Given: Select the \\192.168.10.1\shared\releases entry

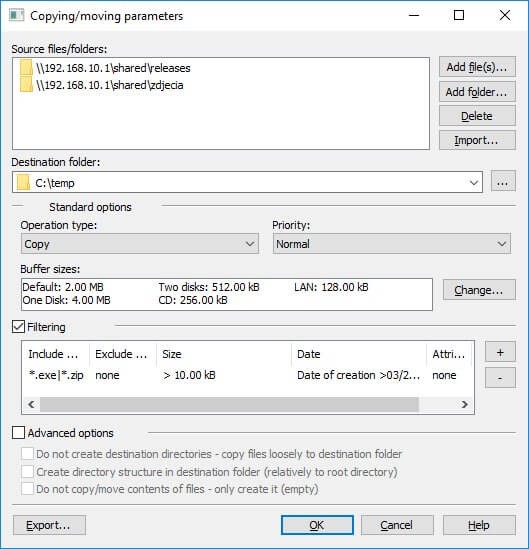Looking at the screenshot, I should (113, 68).
